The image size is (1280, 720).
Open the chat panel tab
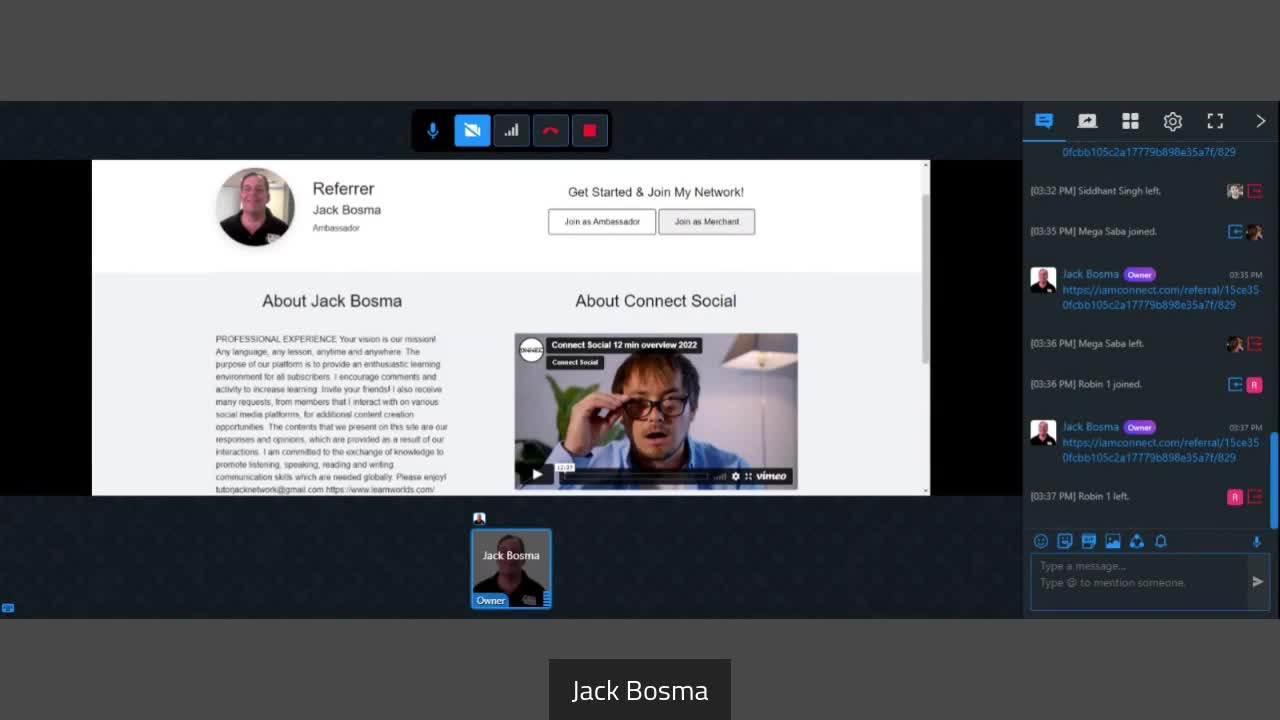click(x=1044, y=121)
